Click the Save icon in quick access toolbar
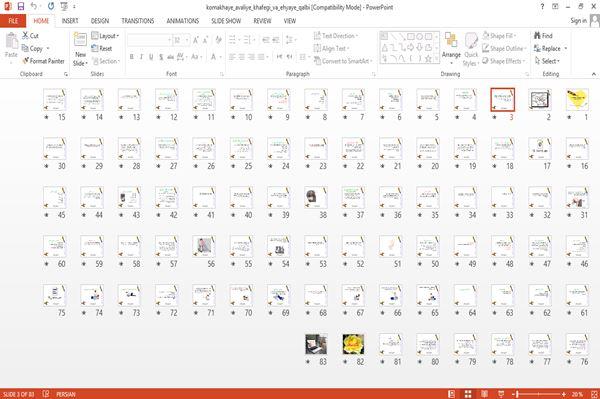600x399 pixels. (x=21, y=6)
